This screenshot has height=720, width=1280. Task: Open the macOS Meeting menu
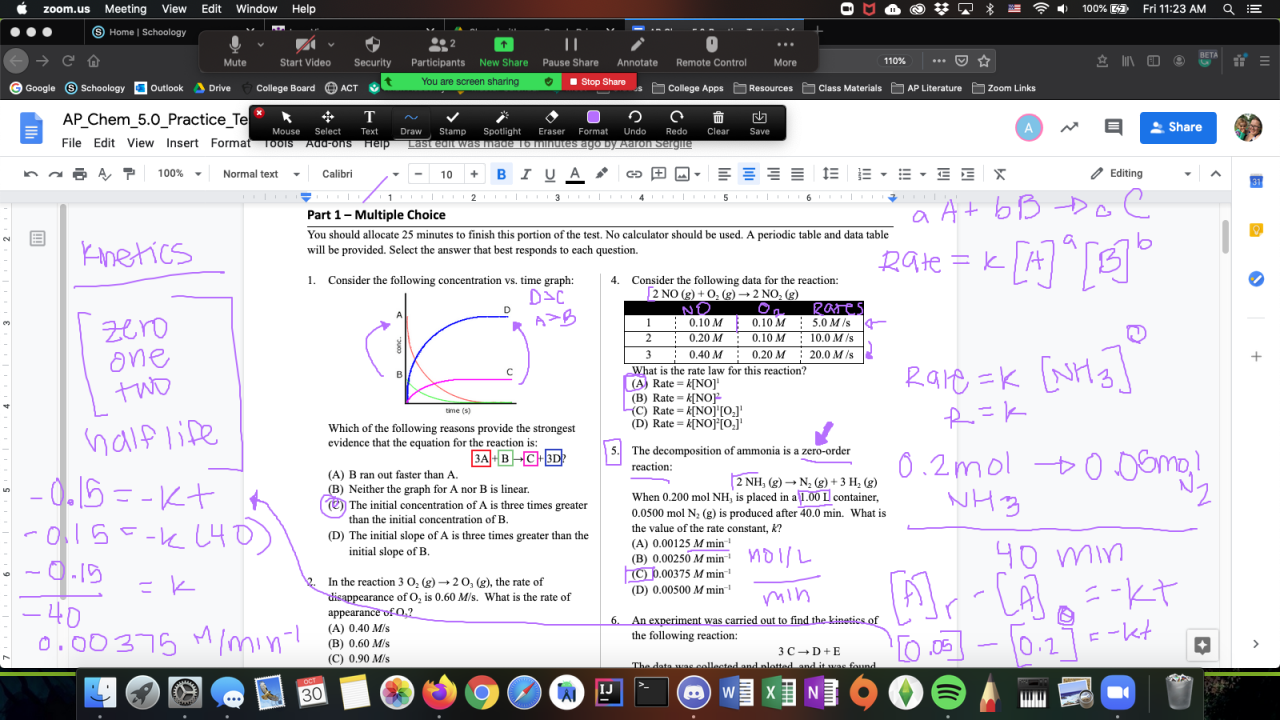point(125,9)
